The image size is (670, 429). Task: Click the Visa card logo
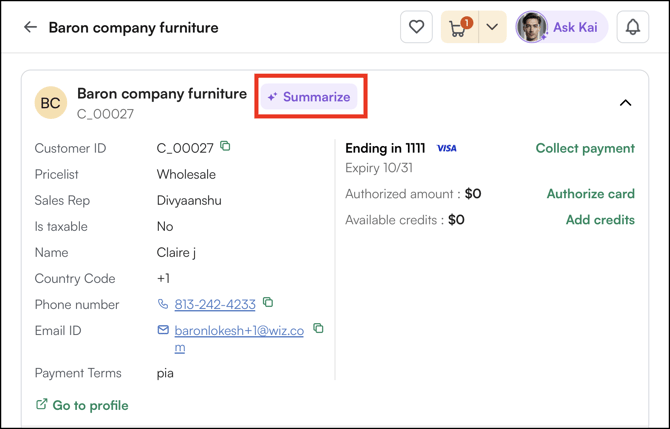point(447,149)
